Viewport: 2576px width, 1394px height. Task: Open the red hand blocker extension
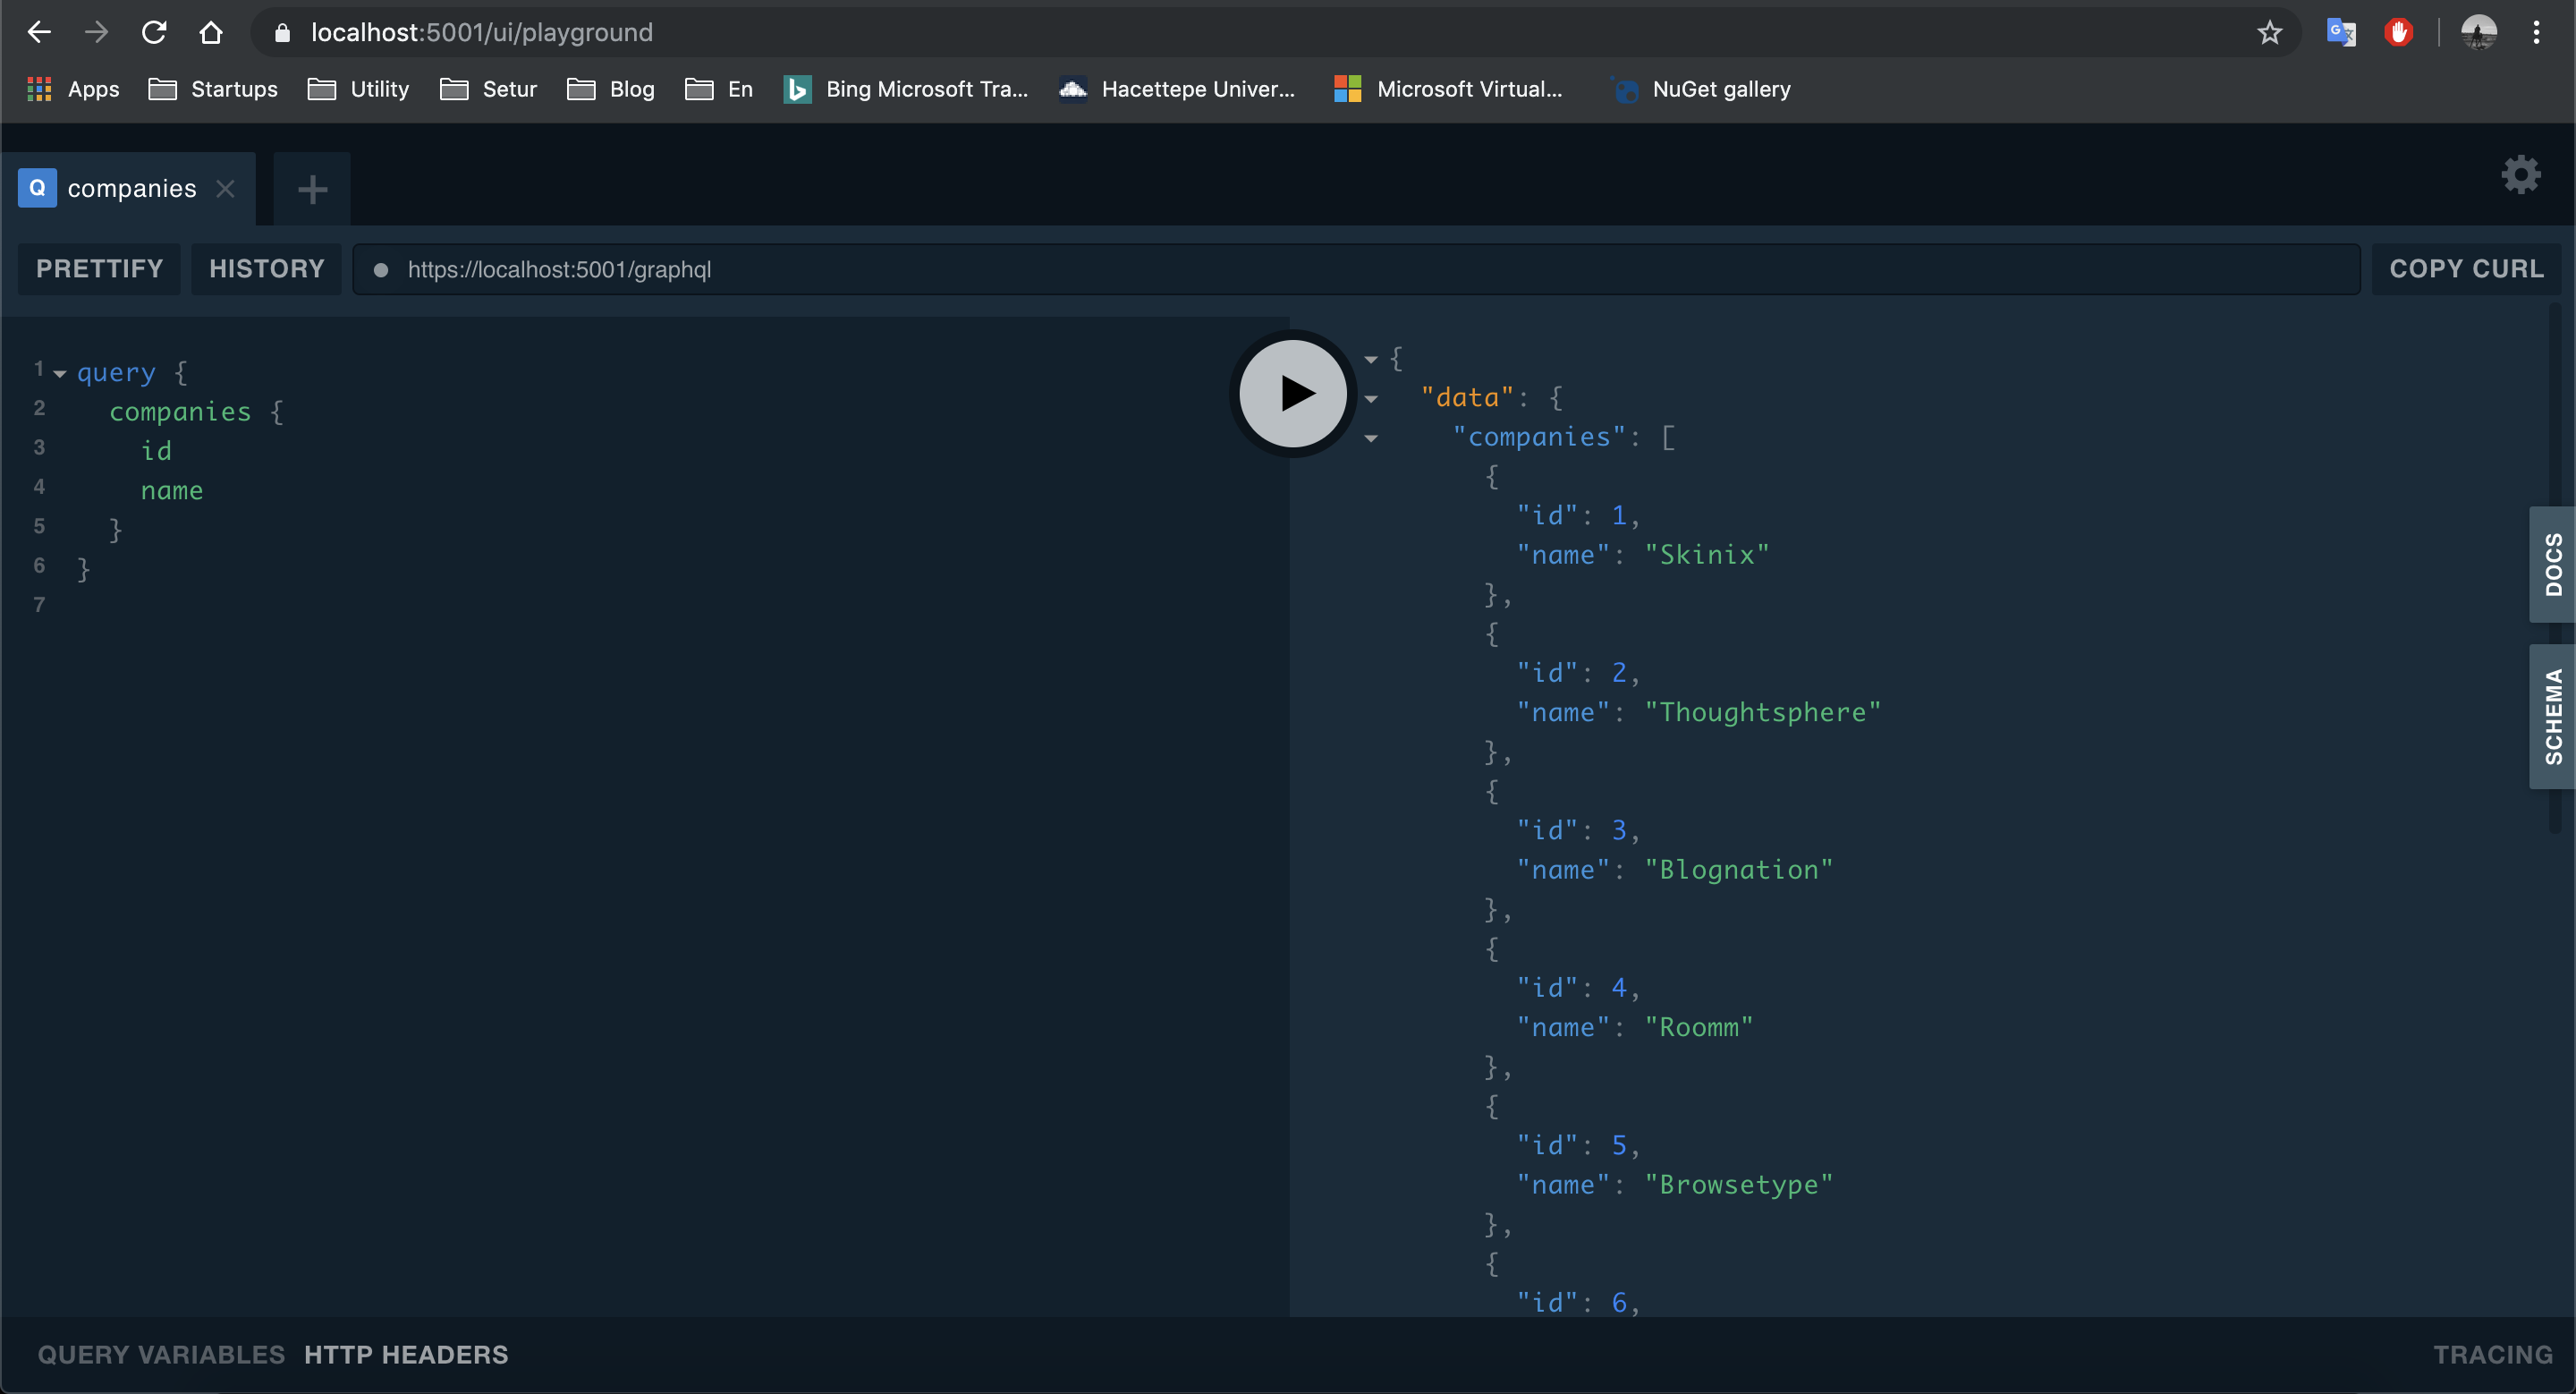click(2398, 32)
